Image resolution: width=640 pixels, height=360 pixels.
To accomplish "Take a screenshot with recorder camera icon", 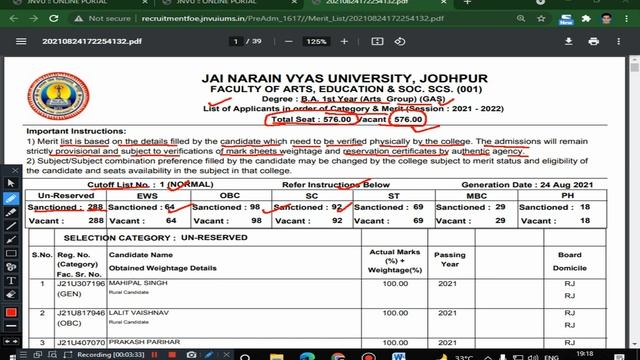I will (191, 355).
